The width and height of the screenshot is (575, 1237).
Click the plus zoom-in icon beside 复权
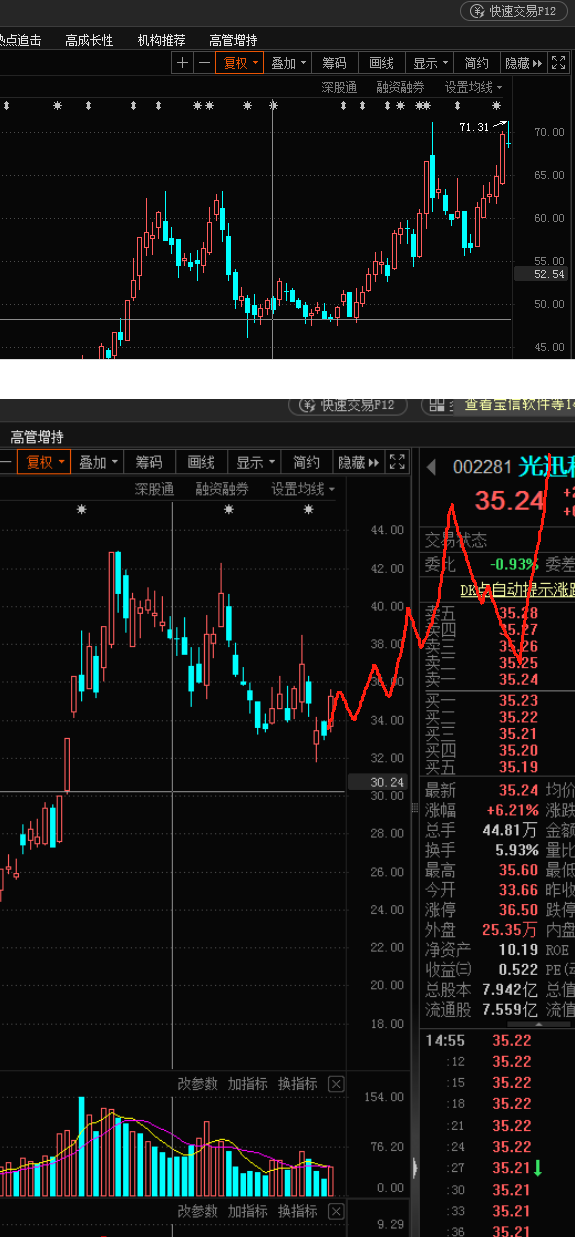[x=182, y=63]
